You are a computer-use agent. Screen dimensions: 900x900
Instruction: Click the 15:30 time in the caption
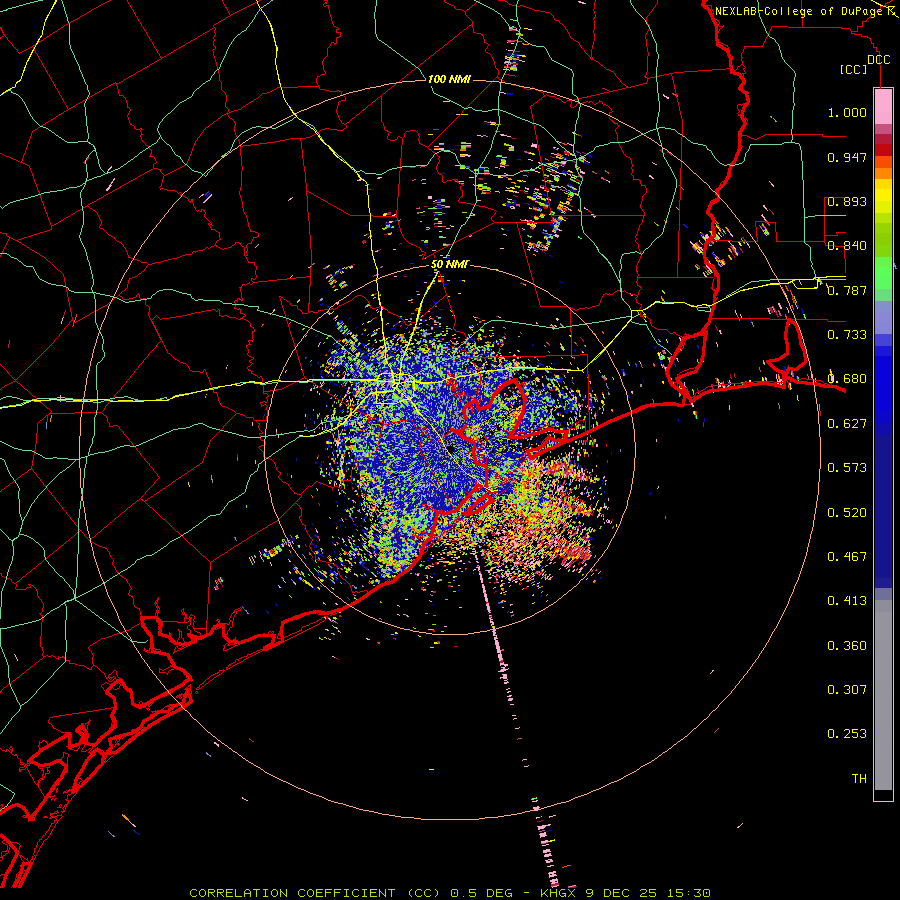tap(689, 893)
